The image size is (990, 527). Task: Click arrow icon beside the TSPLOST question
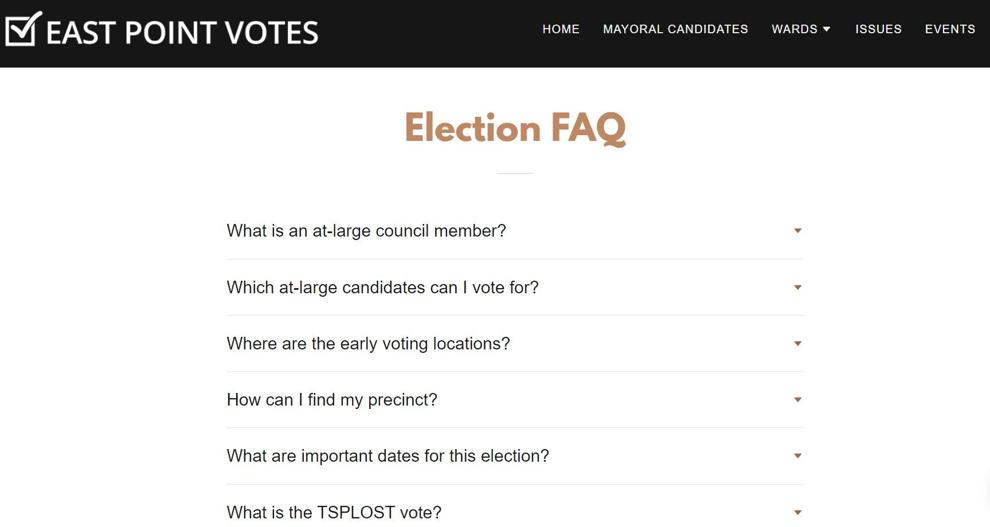click(x=797, y=512)
